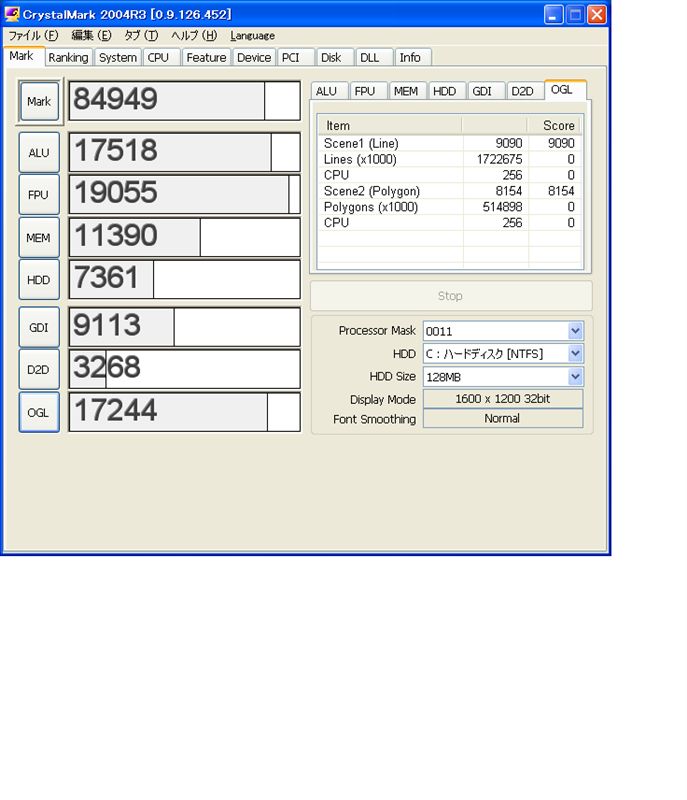This screenshot has height=800, width=687.
Task: Click the ALU score 17518 bar
Action: [x=185, y=152]
